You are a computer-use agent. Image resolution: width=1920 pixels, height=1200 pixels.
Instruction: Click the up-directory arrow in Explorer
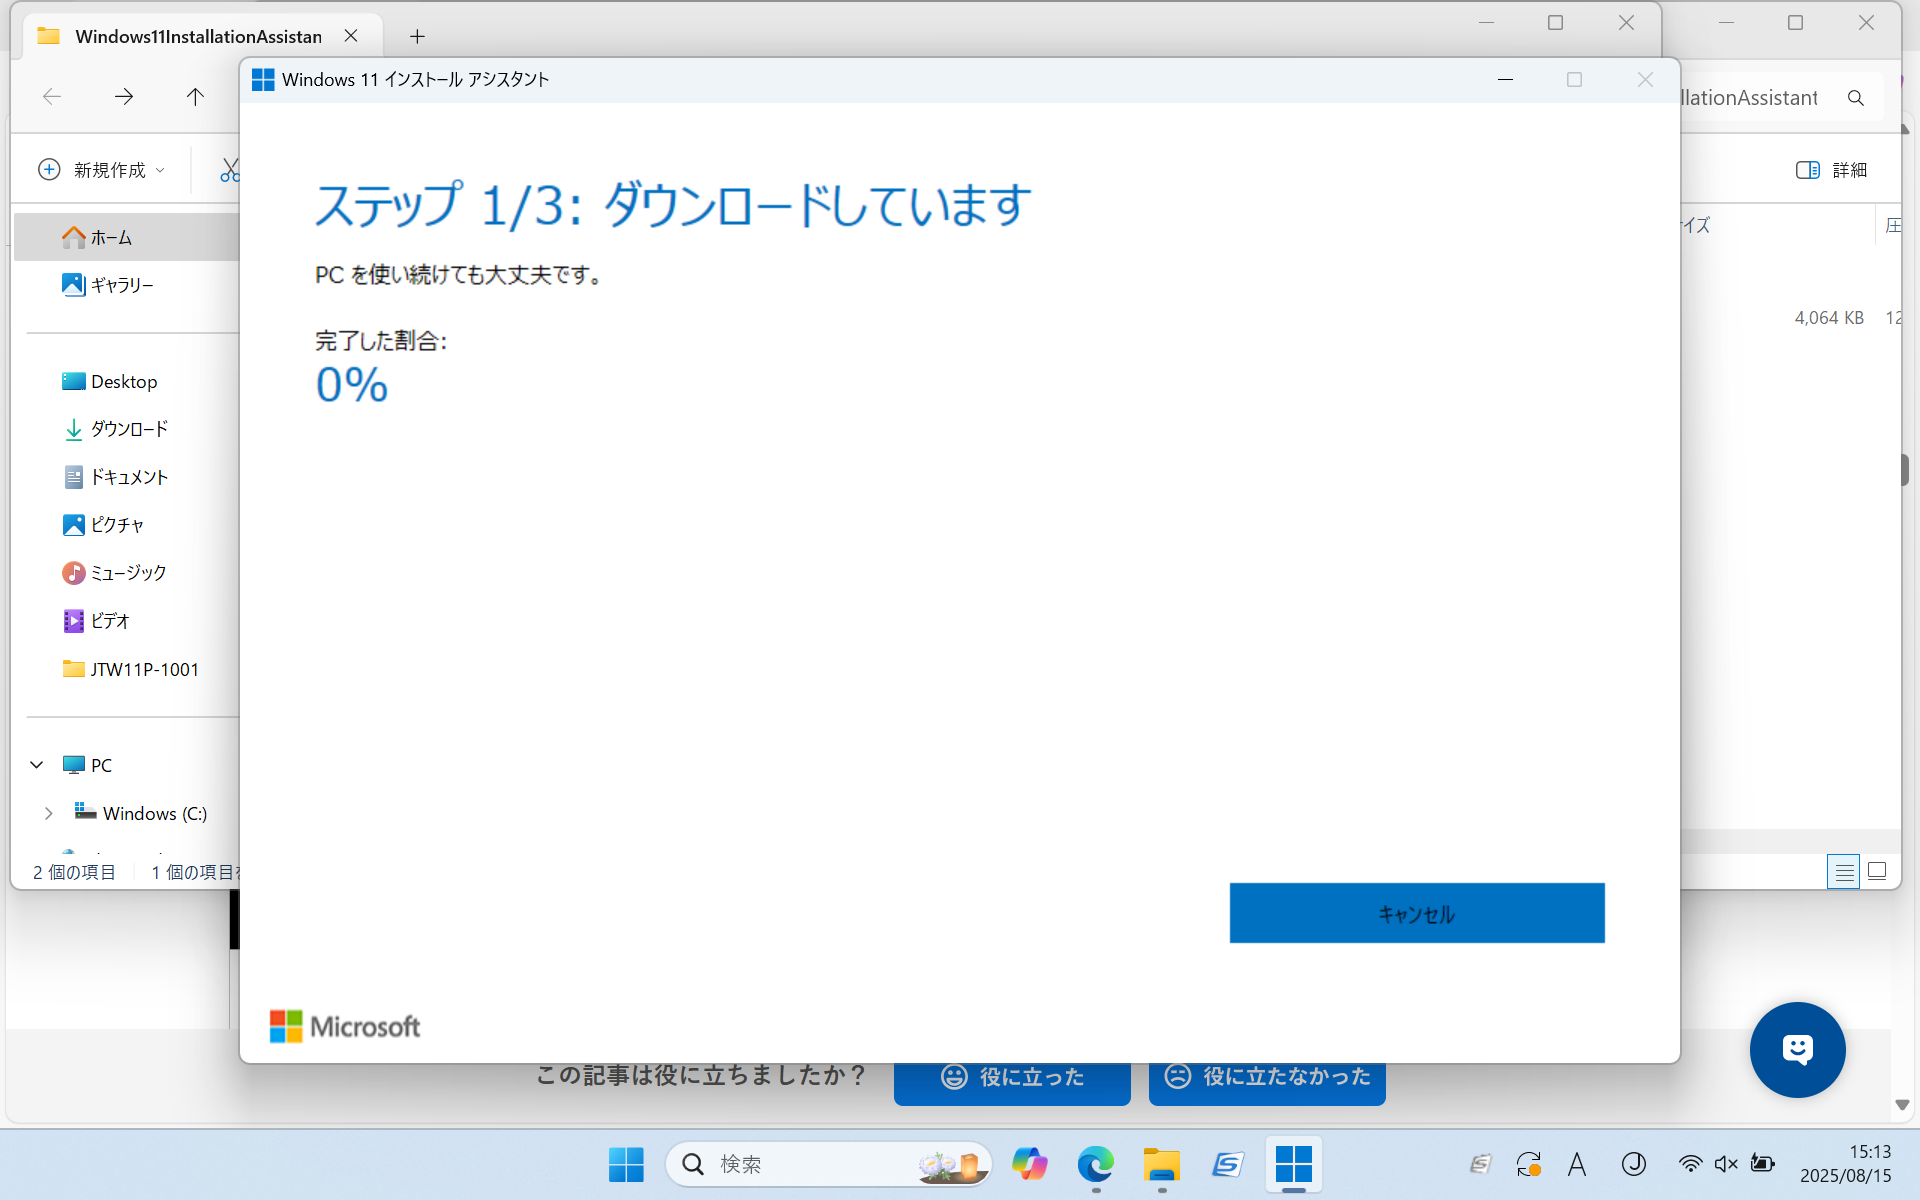tap(195, 97)
